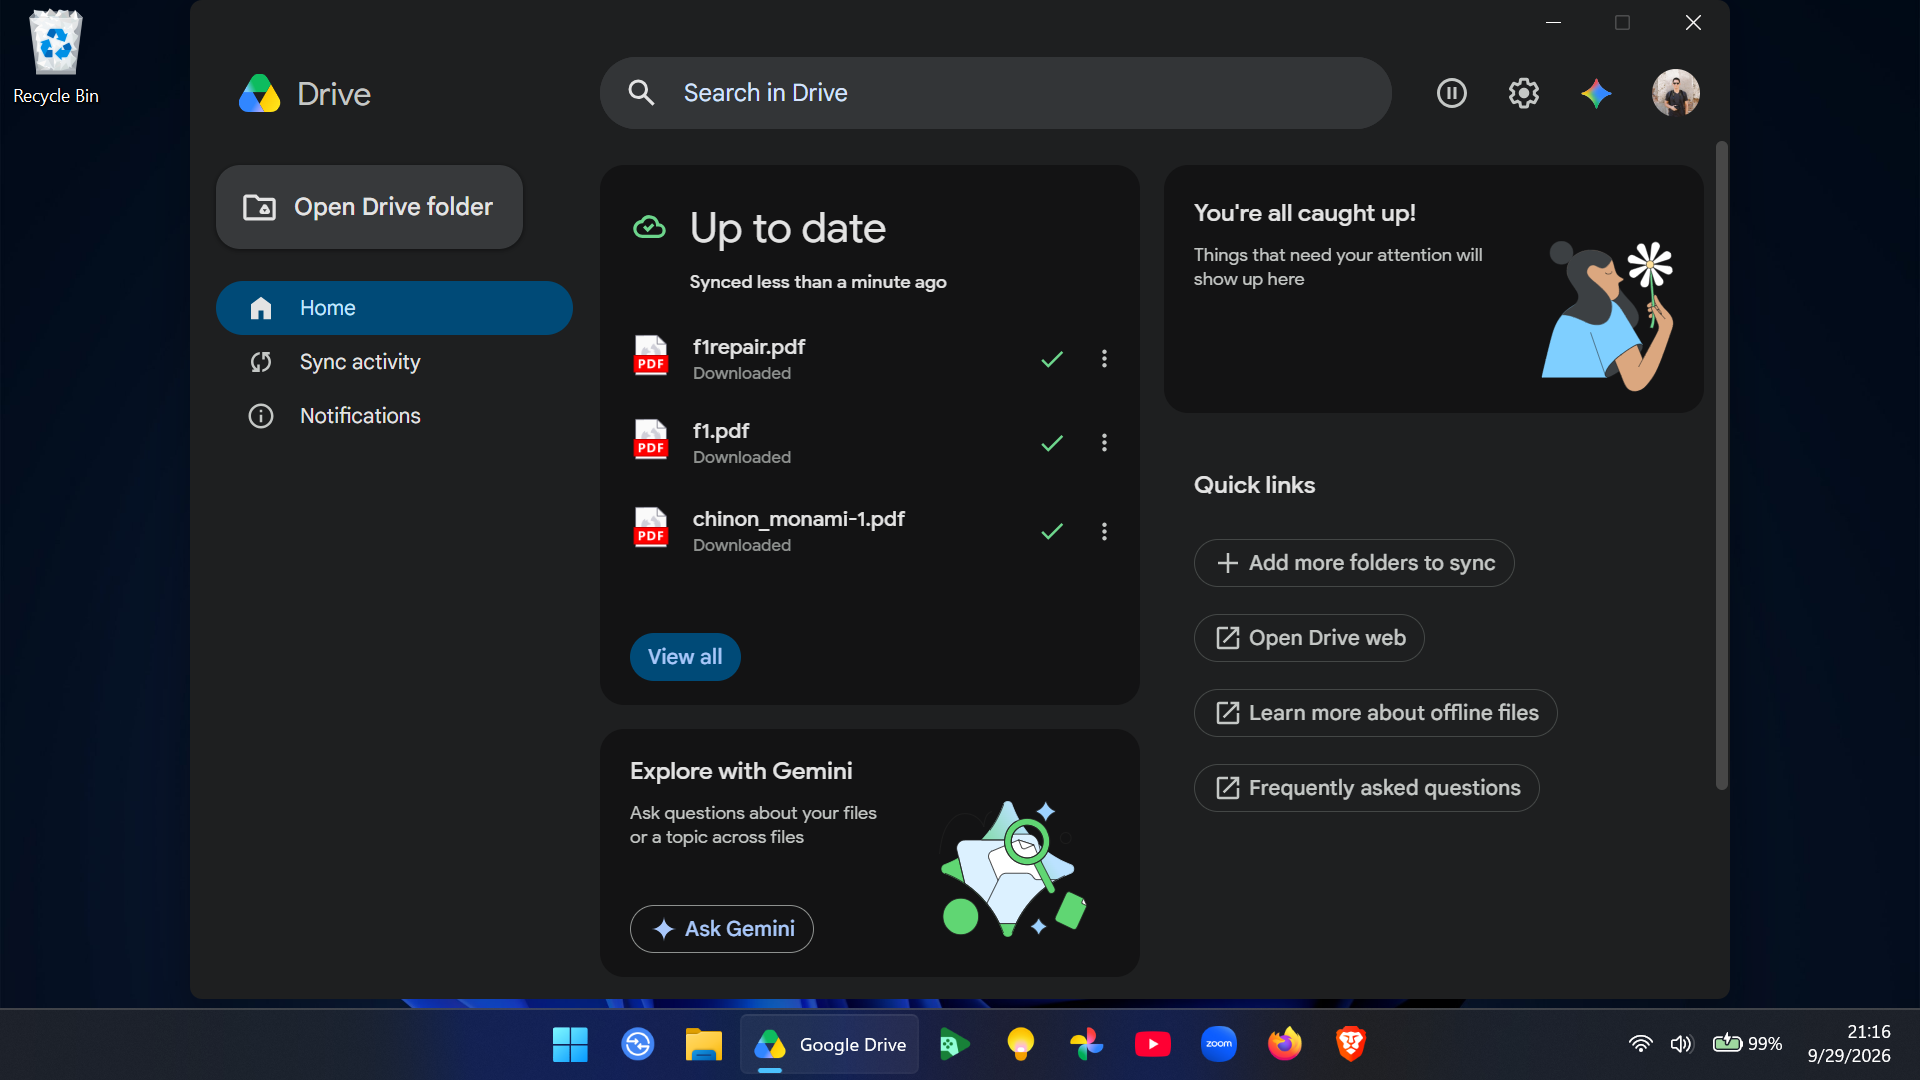Pause syncing with the pause icon

[1451, 93]
